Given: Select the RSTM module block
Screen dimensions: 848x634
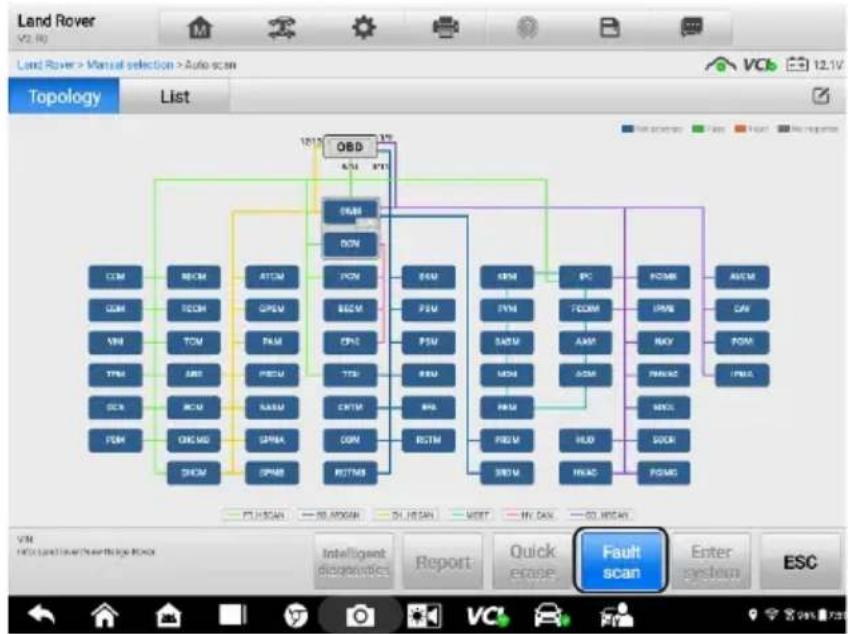Looking at the screenshot, I should [x=428, y=440].
